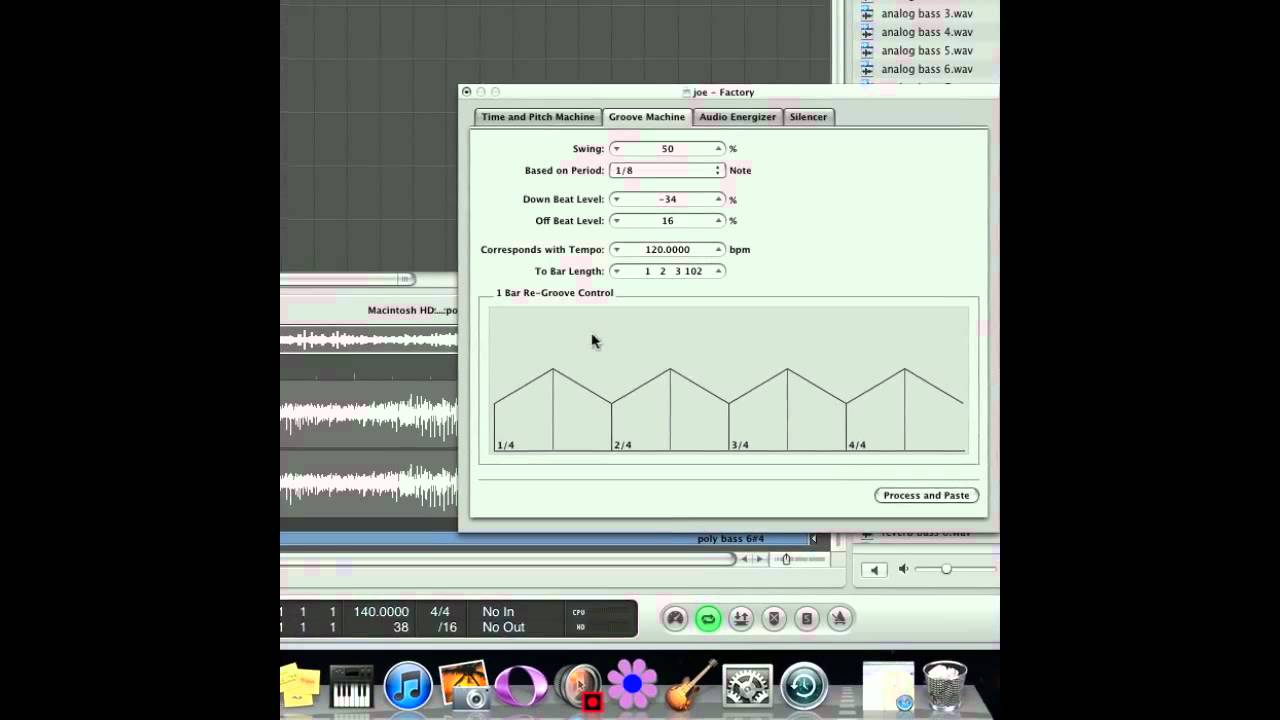
Task: Open System Preferences from the dock
Action: coord(747,688)
